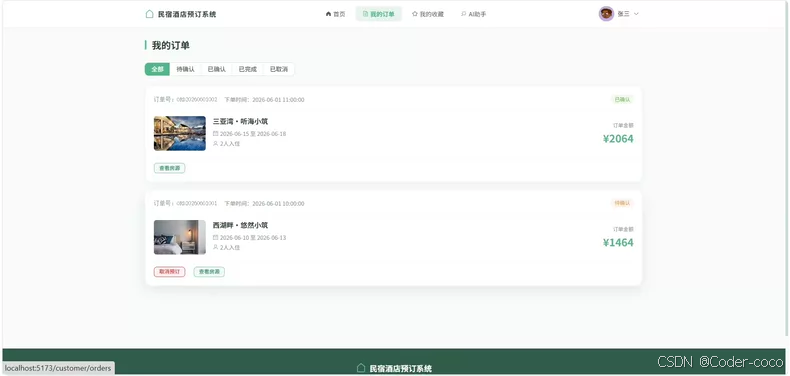The width and height of the screenshot is (790, 376).
Task: Open the 三亚湾 pool villa thumbnail
Action: 180,134
